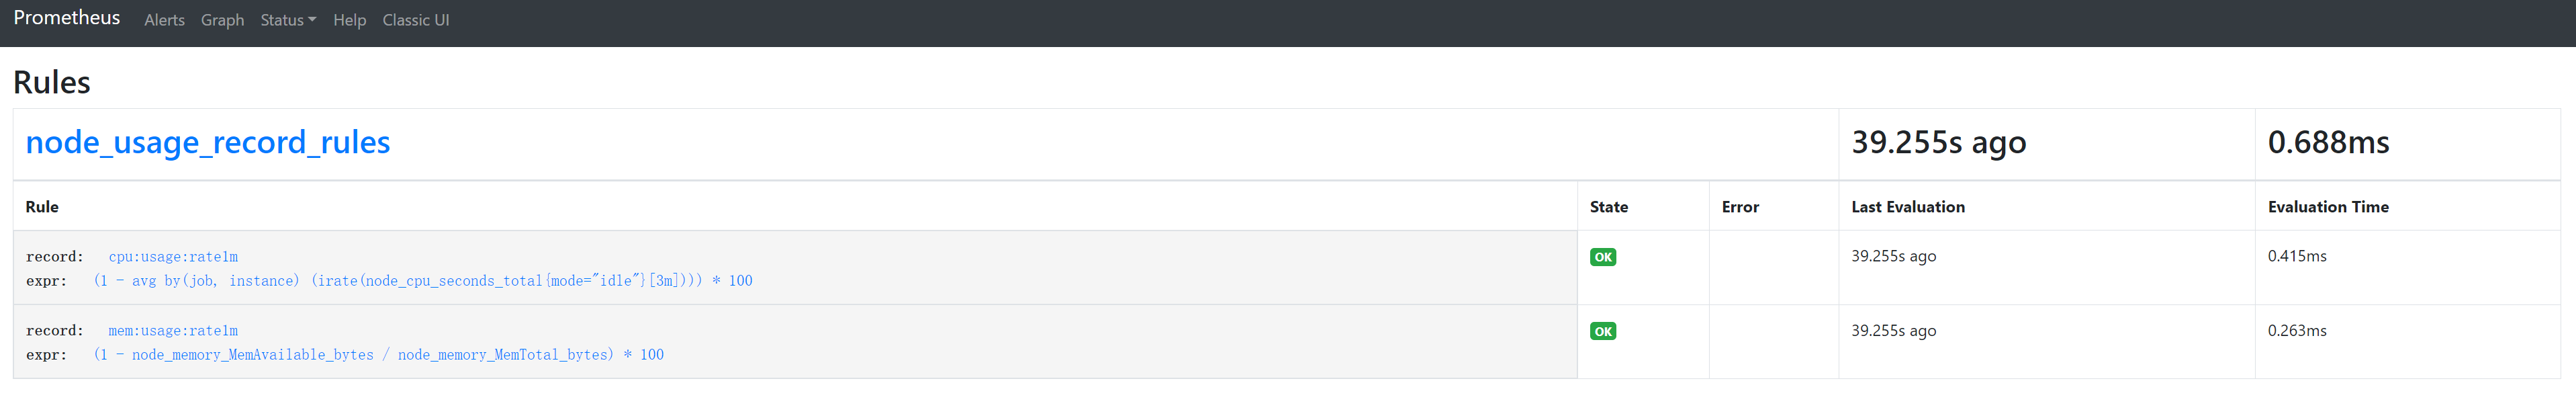Expand the Status dropdown menu
2576x416 pixels.
[288, 20]
